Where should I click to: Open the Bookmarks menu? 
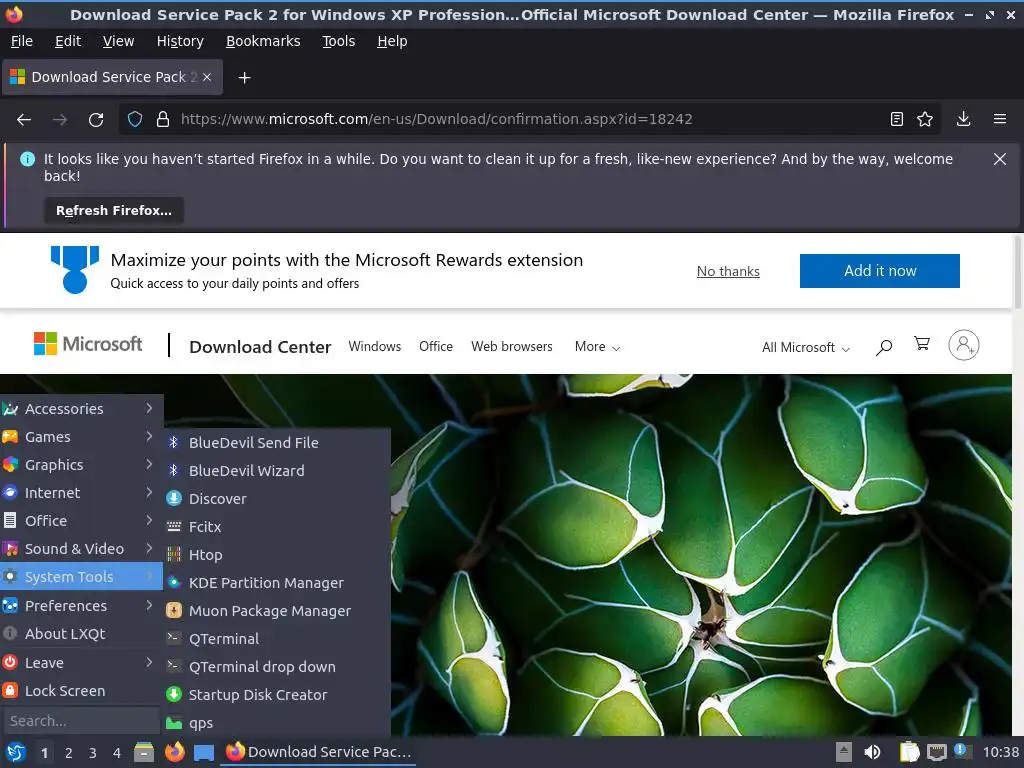[x=263, y=41]
